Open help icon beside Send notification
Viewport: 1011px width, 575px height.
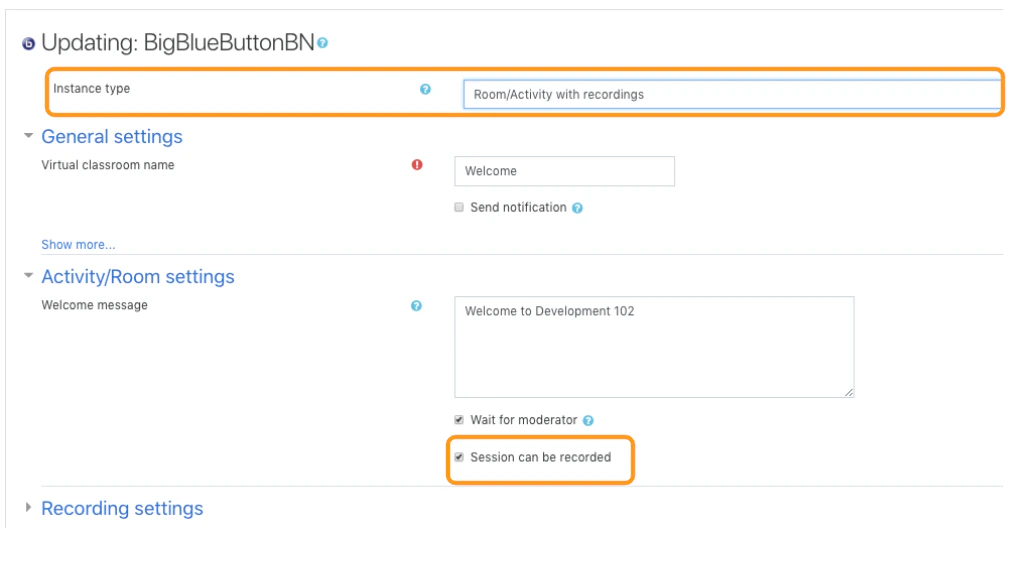tap(577, 208)
